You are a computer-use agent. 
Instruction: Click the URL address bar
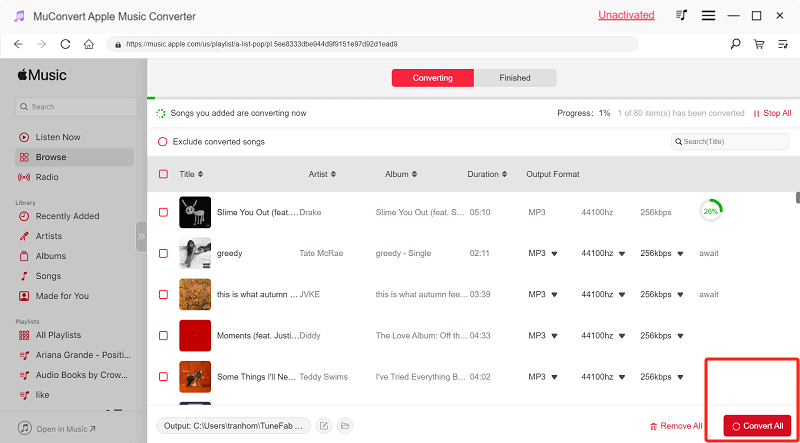[x=372, y=44]
